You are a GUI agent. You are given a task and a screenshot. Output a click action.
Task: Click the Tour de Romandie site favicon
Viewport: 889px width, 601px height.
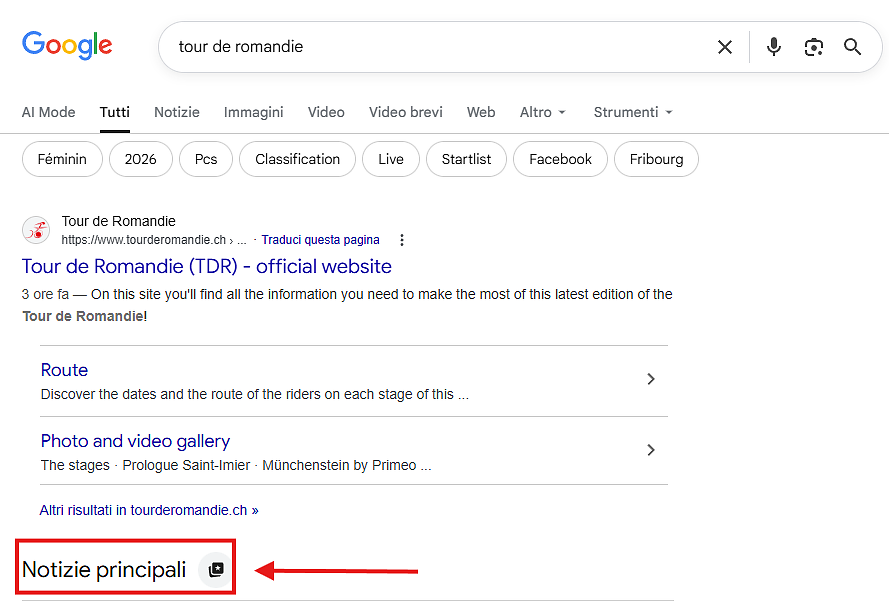(36, 230)
